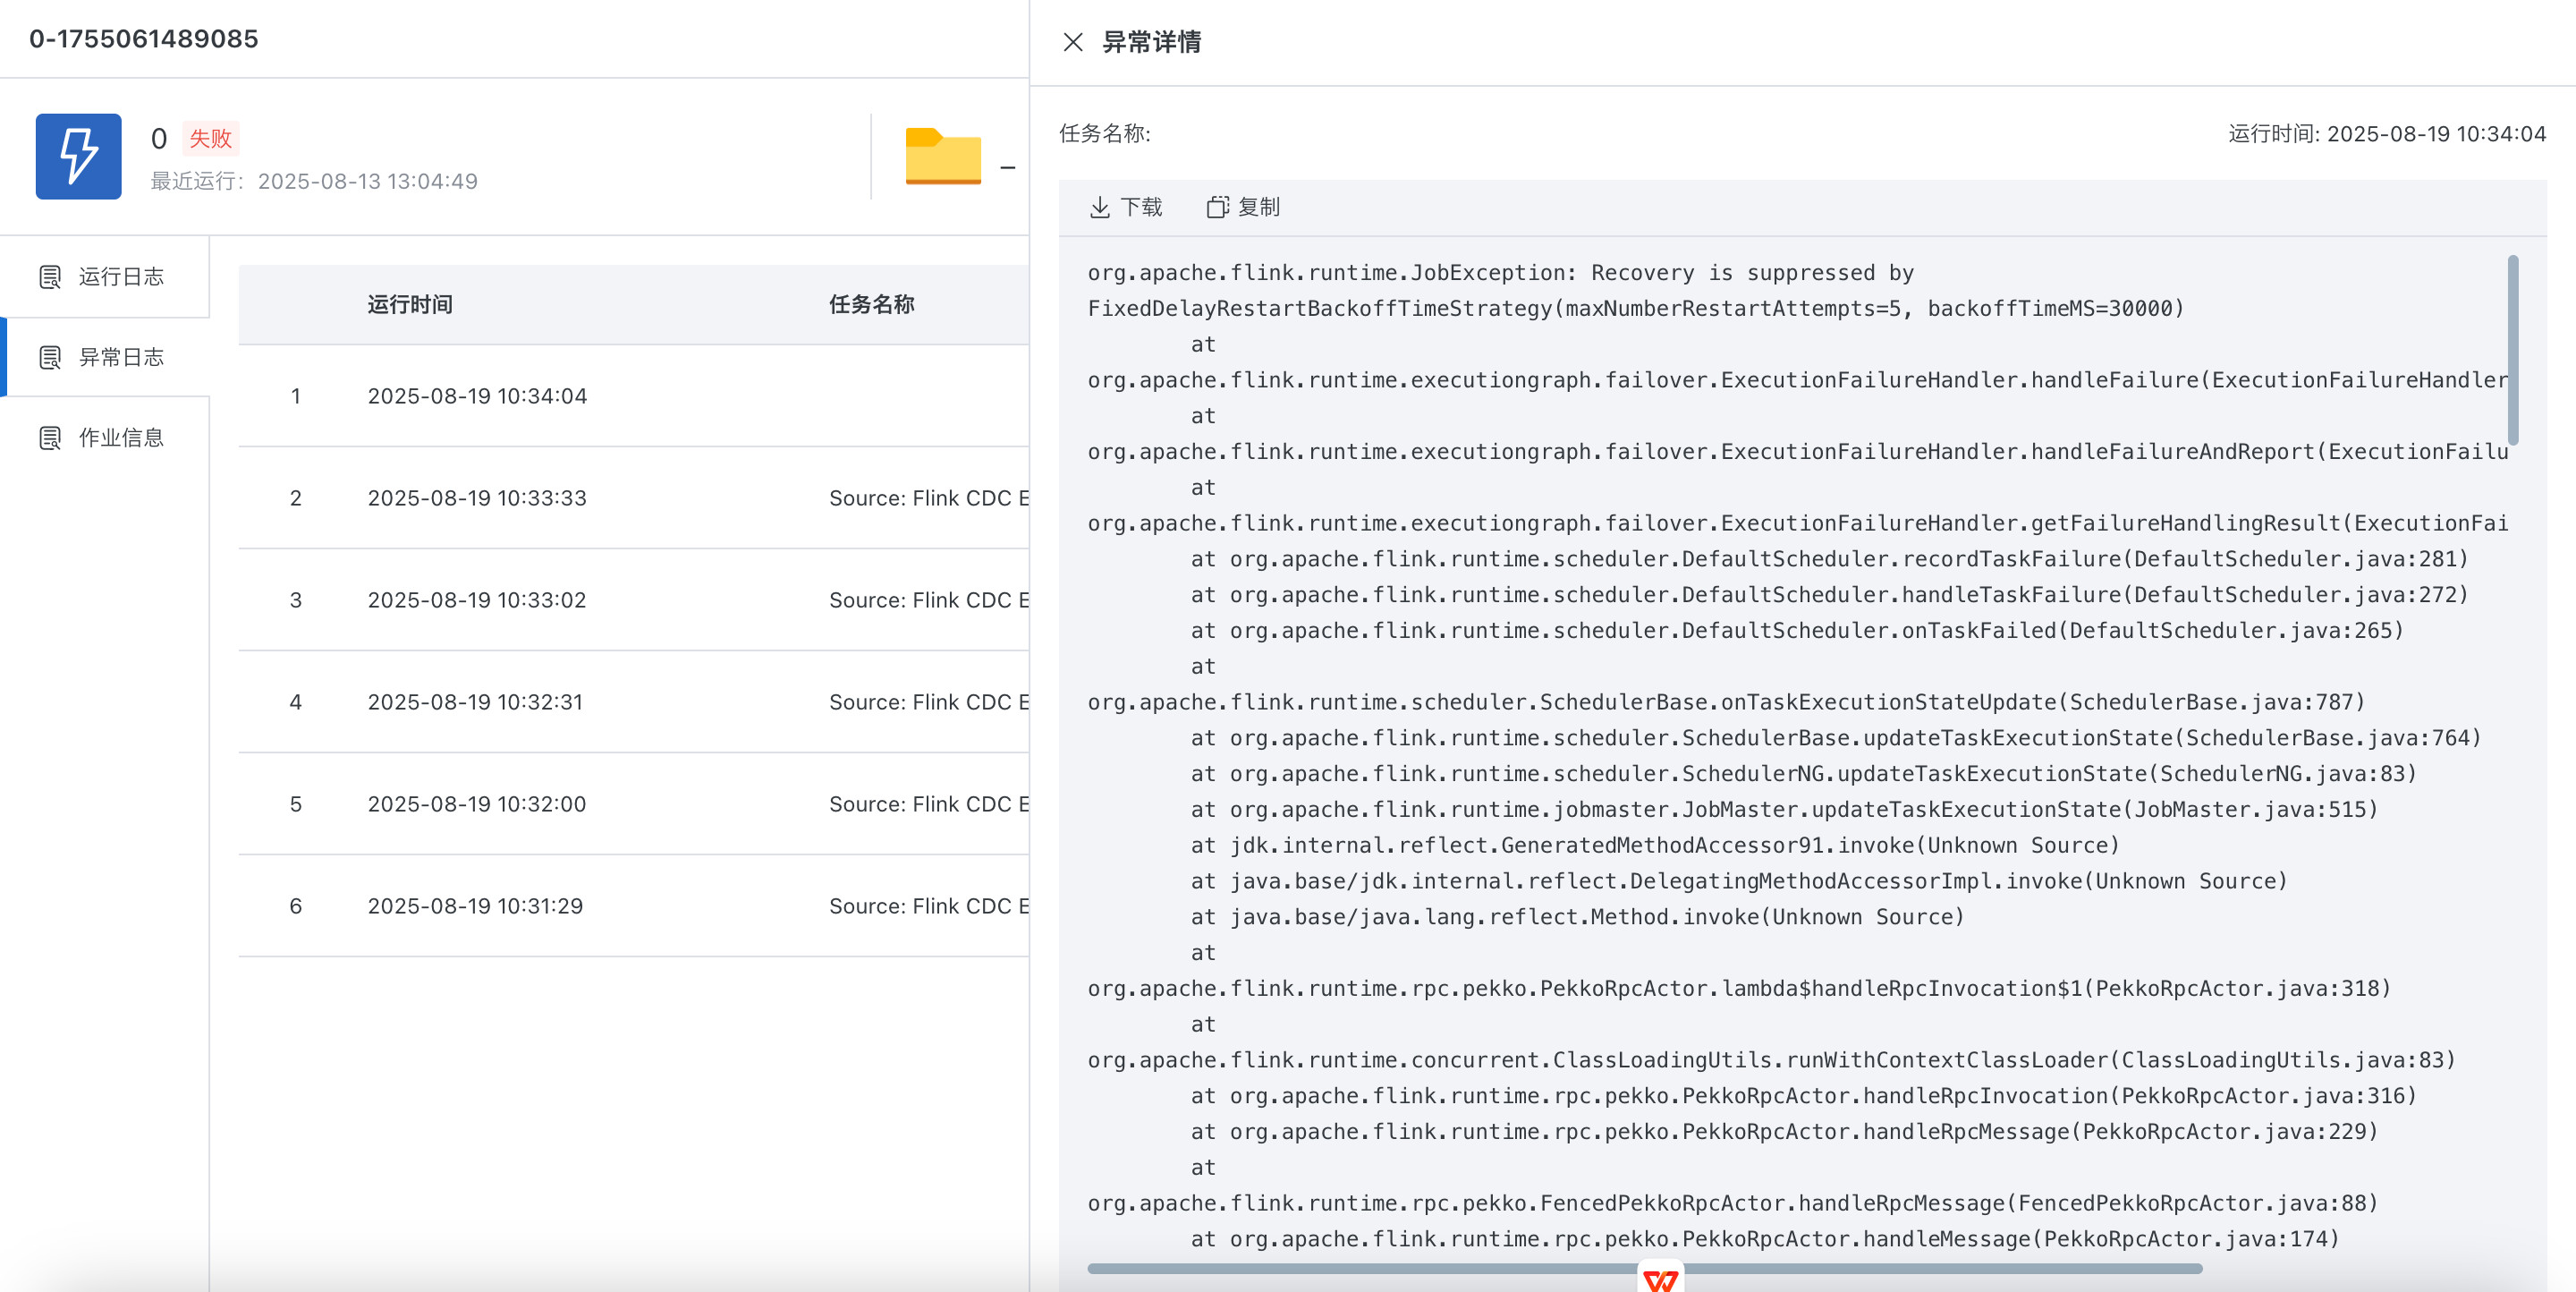Click the 异常日志 sidebar icon
This screenshot has height=1292, width=2576.
click(x=50, y=357)
